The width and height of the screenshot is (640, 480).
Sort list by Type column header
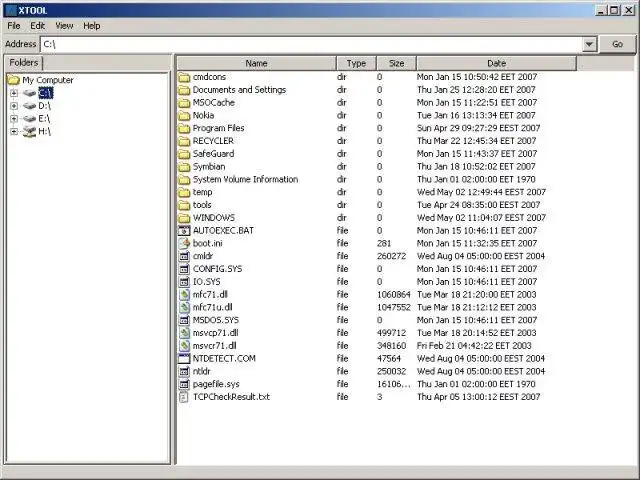tap(356, 63)
